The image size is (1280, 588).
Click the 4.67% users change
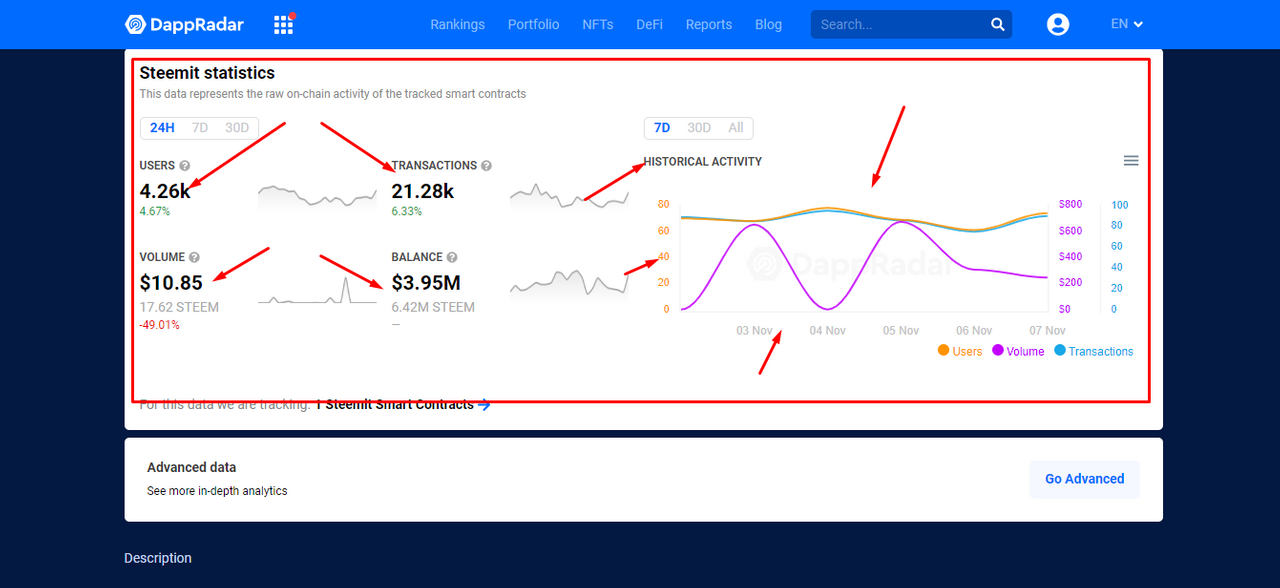(155, 212)
